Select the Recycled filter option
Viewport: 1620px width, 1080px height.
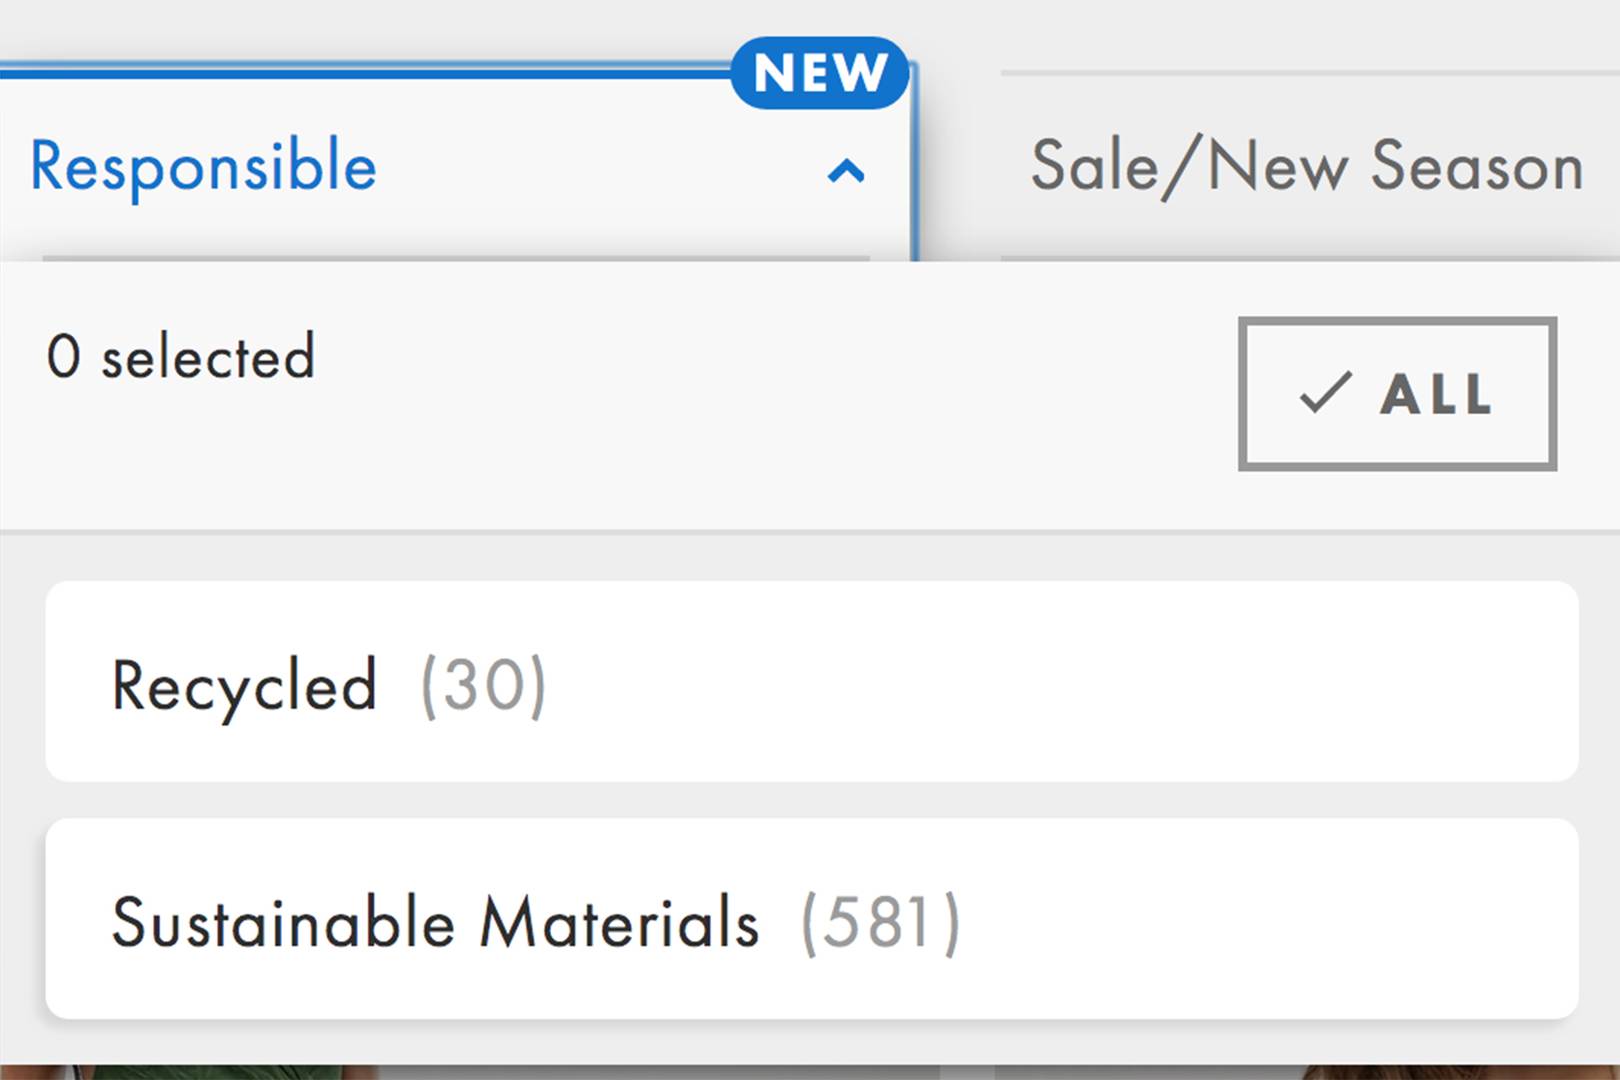[x=811, y=682]
